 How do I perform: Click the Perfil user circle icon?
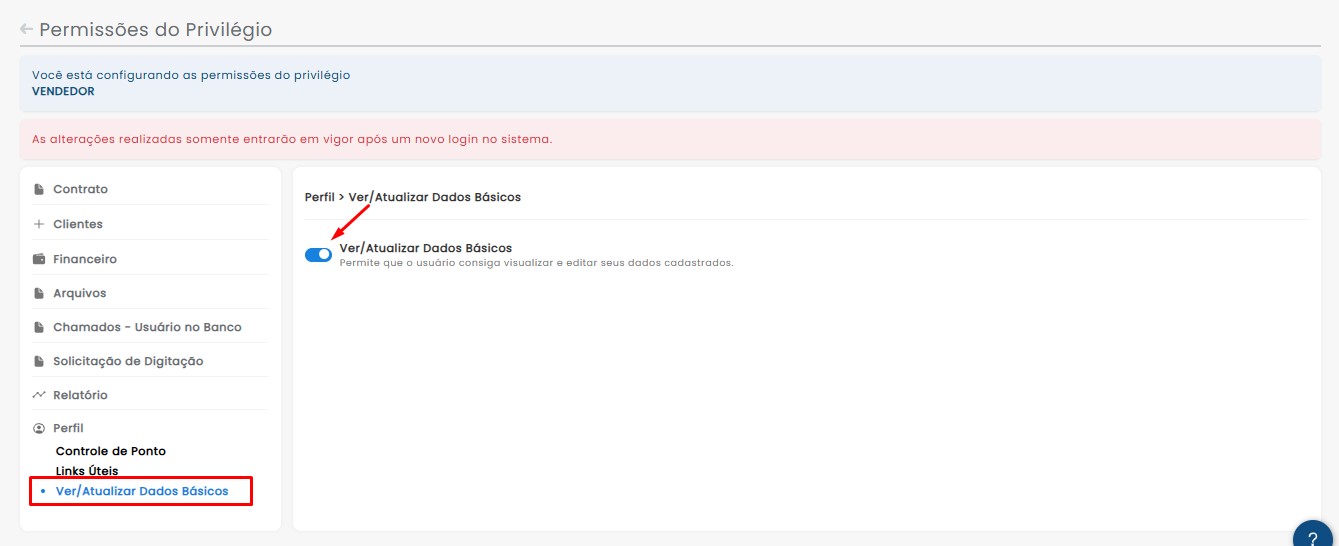39,428
